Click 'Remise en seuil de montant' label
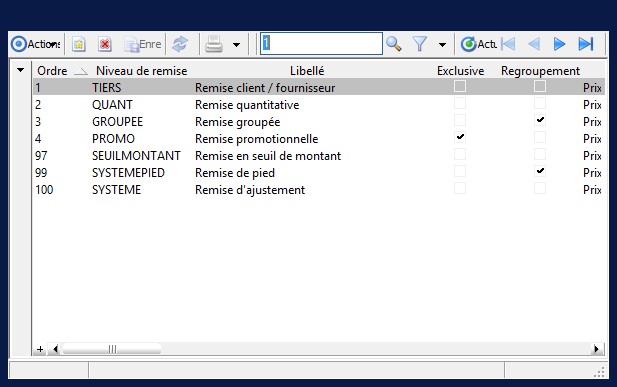The image size is (617, 387). 268,156
